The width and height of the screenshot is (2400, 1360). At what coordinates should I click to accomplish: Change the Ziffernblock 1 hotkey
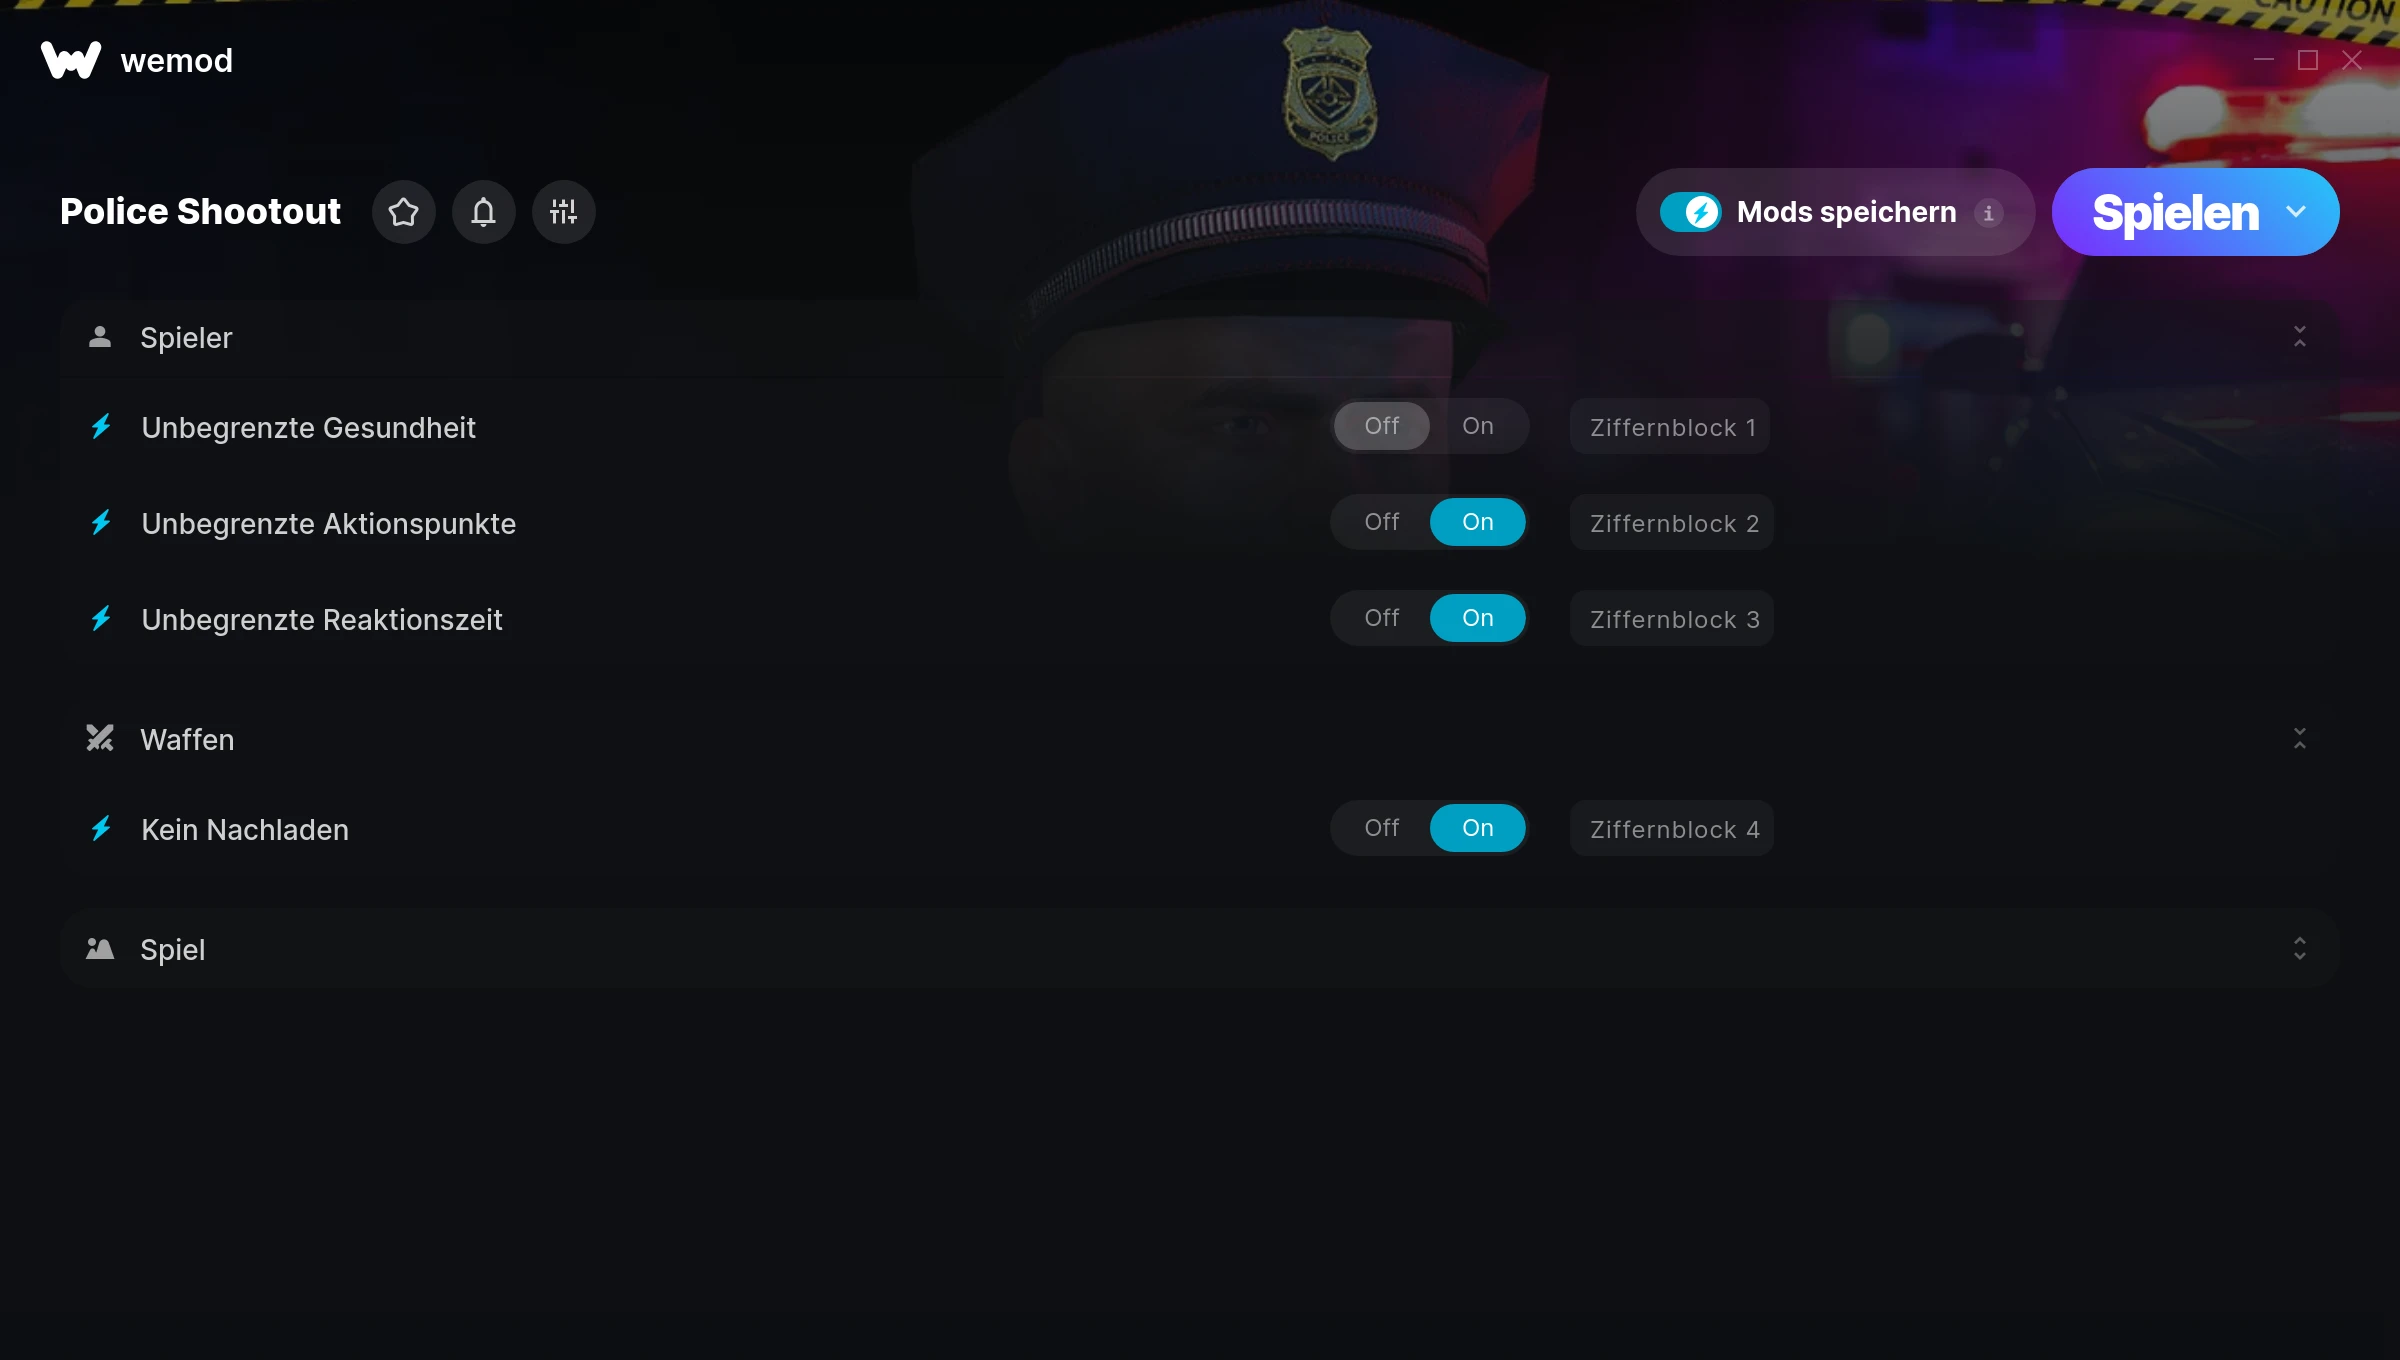click(x=1670, y=427)
